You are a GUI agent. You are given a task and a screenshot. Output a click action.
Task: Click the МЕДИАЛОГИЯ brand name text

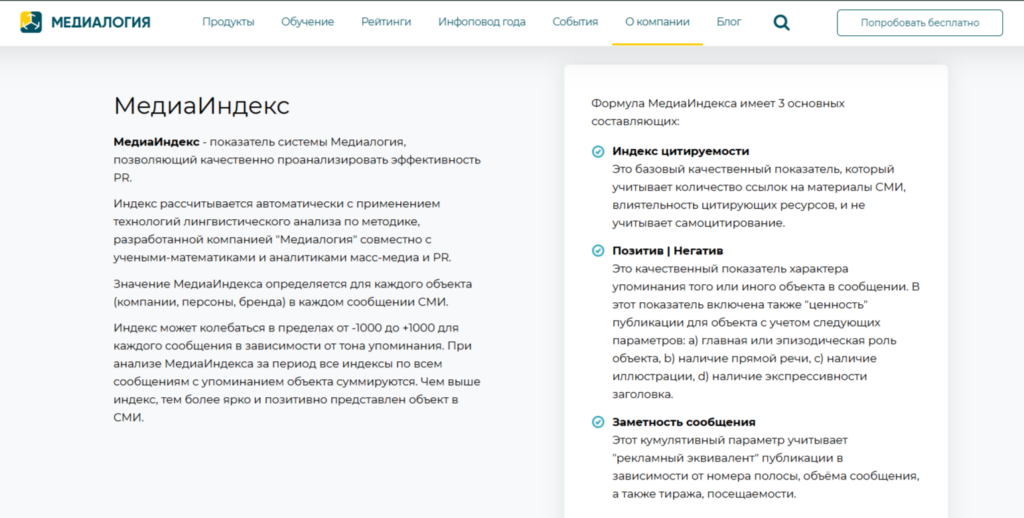(x=101, y=23)
